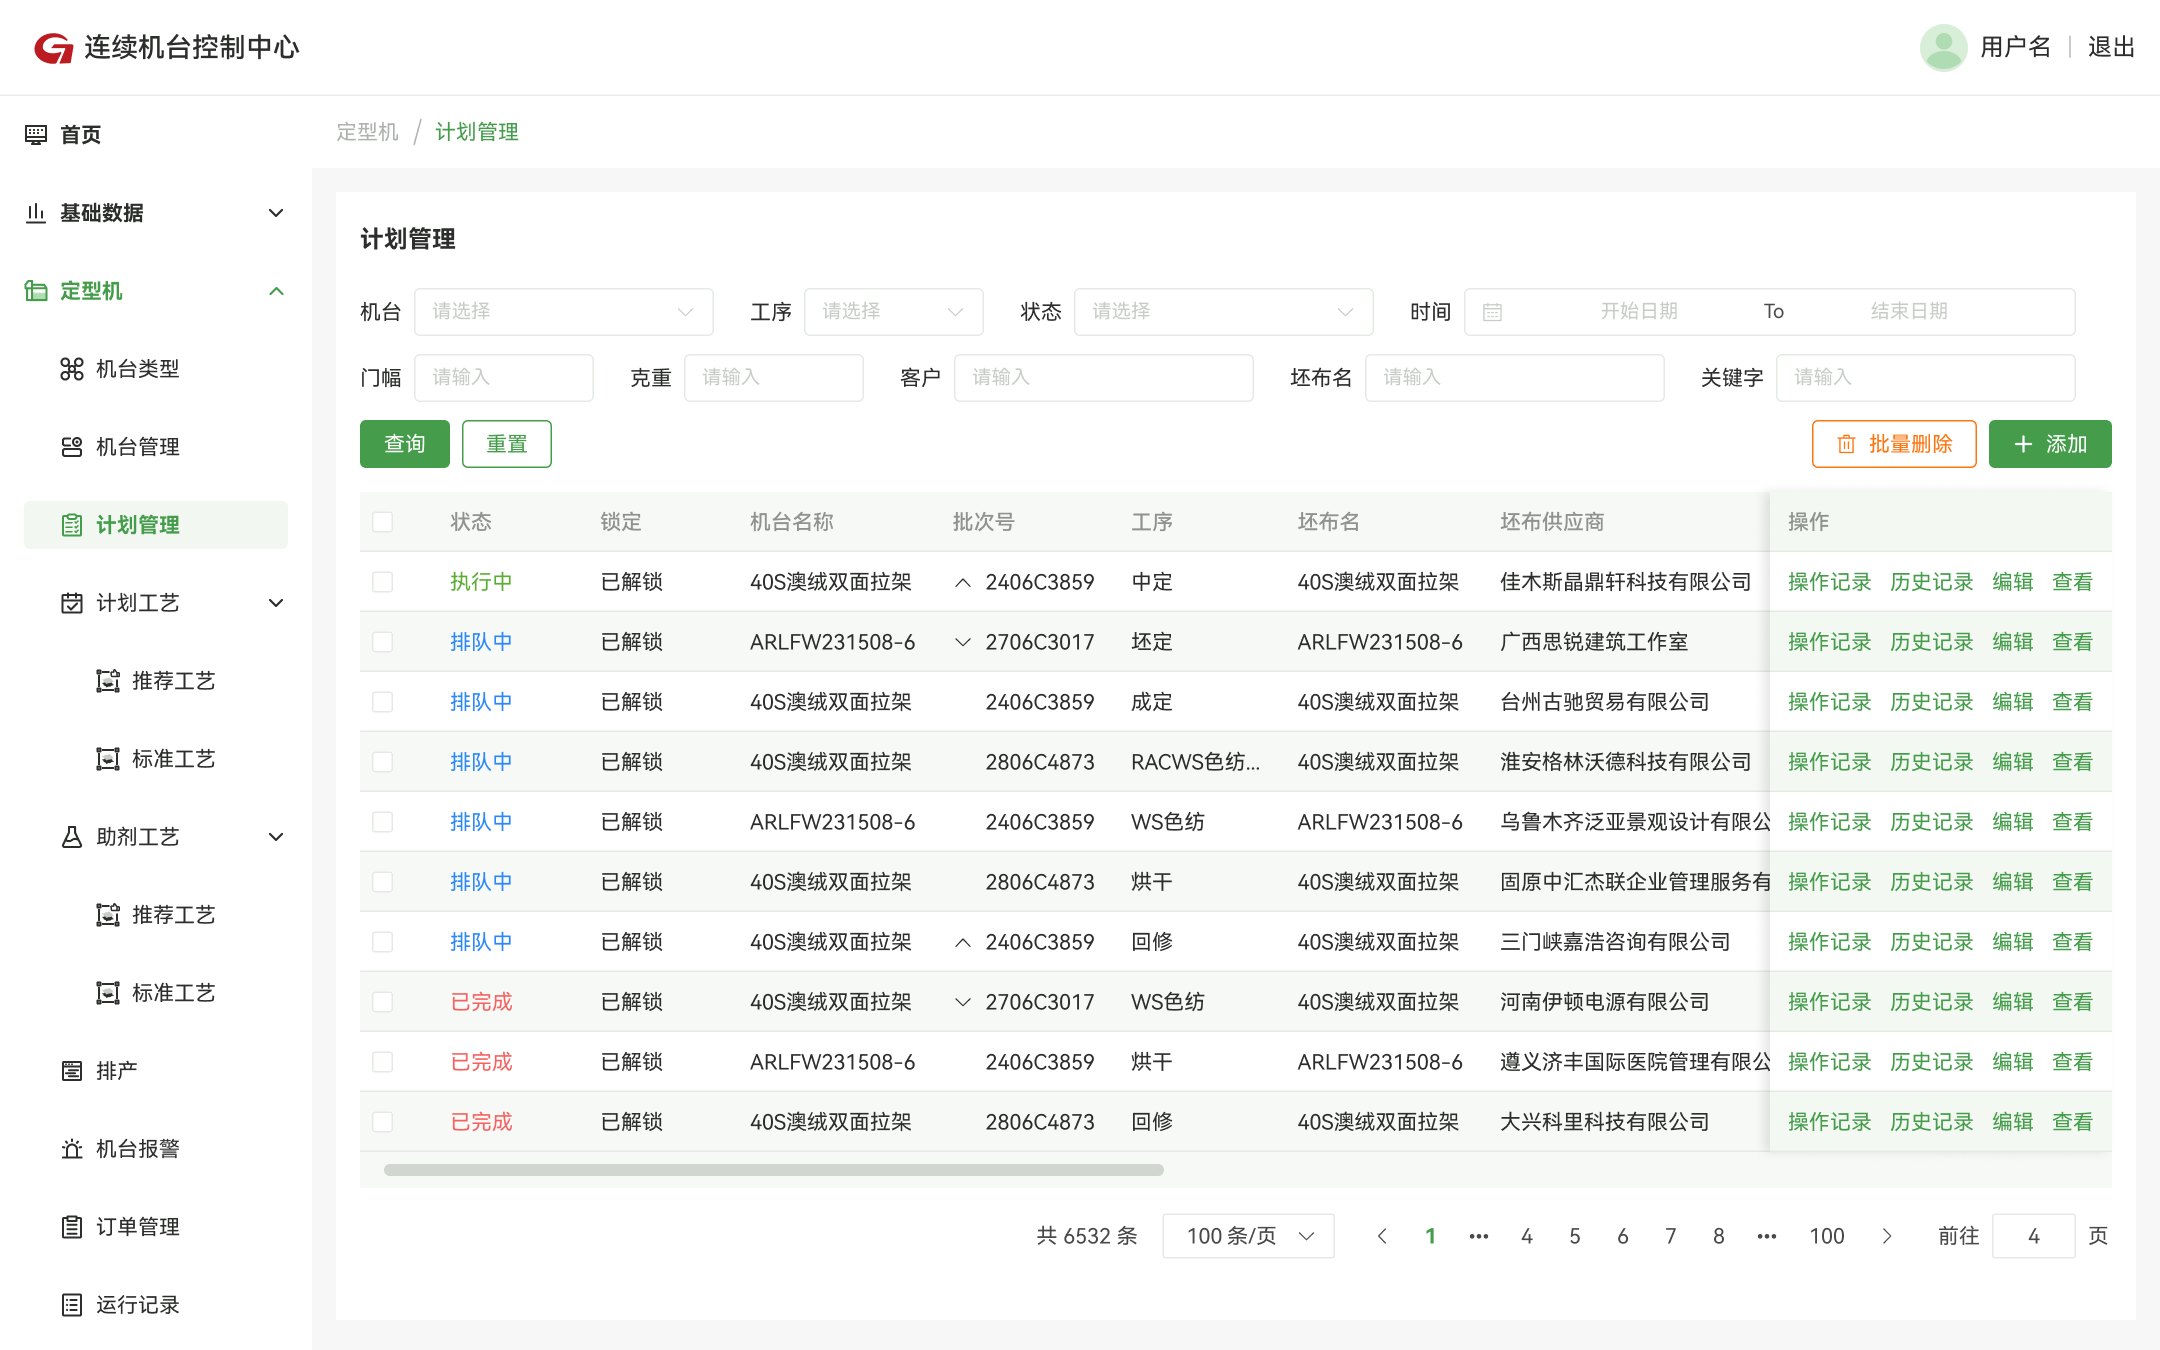Click the horizontal table scrollbar
Image resolution: width=2160 pixels, height=1350 pixels.
coord(774,1170)
